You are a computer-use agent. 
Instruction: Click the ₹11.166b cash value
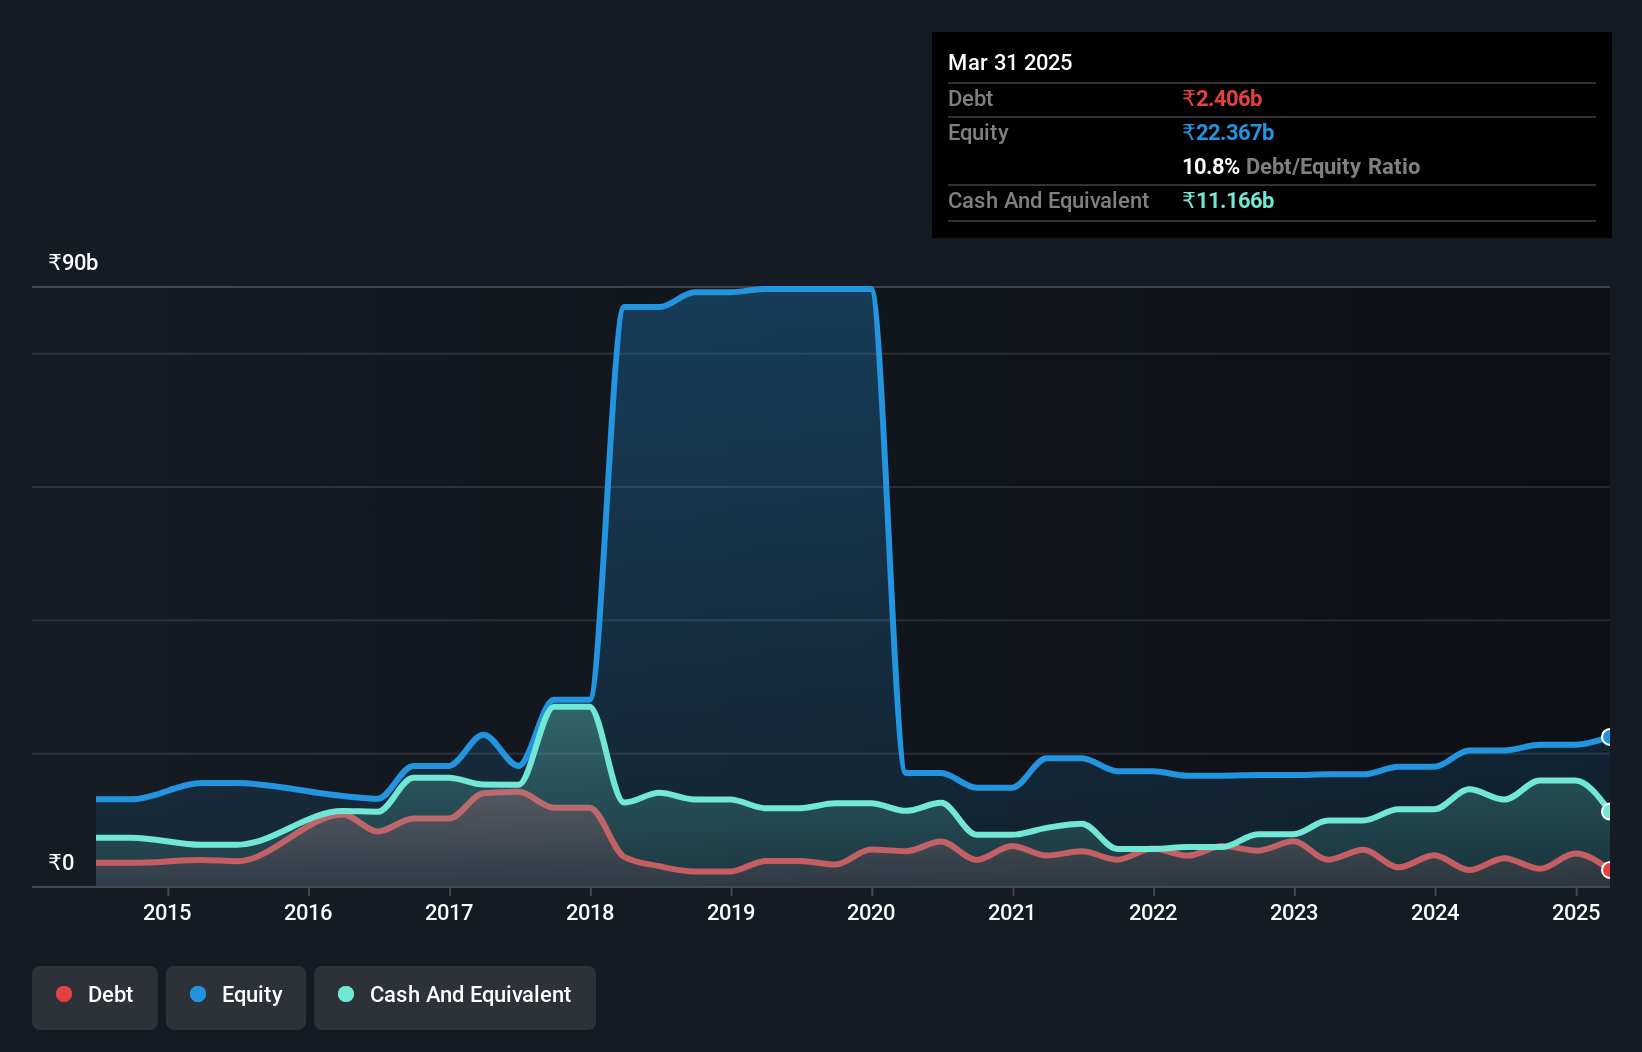(x=1228, y=200)
